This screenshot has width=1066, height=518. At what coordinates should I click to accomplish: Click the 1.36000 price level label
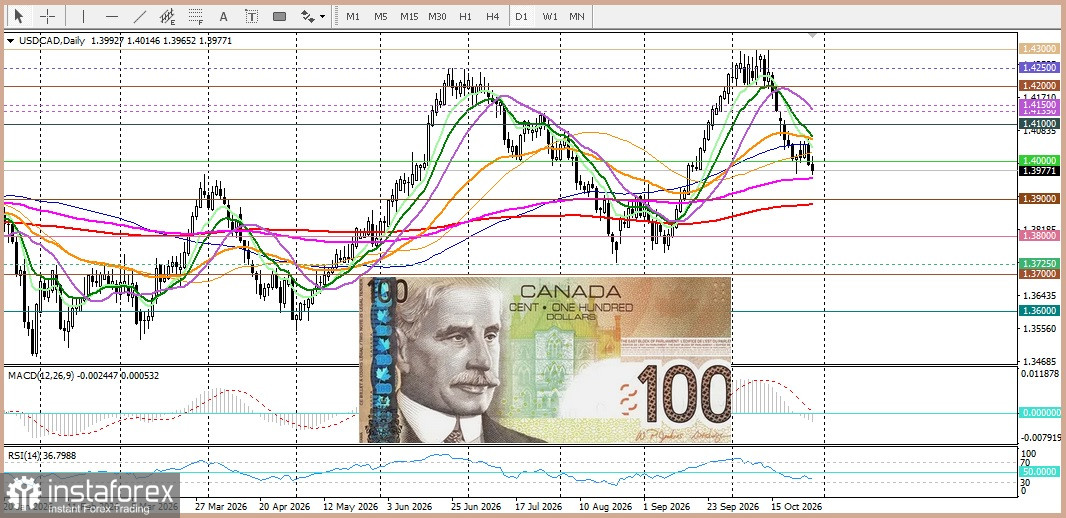tap(1039, 311)
